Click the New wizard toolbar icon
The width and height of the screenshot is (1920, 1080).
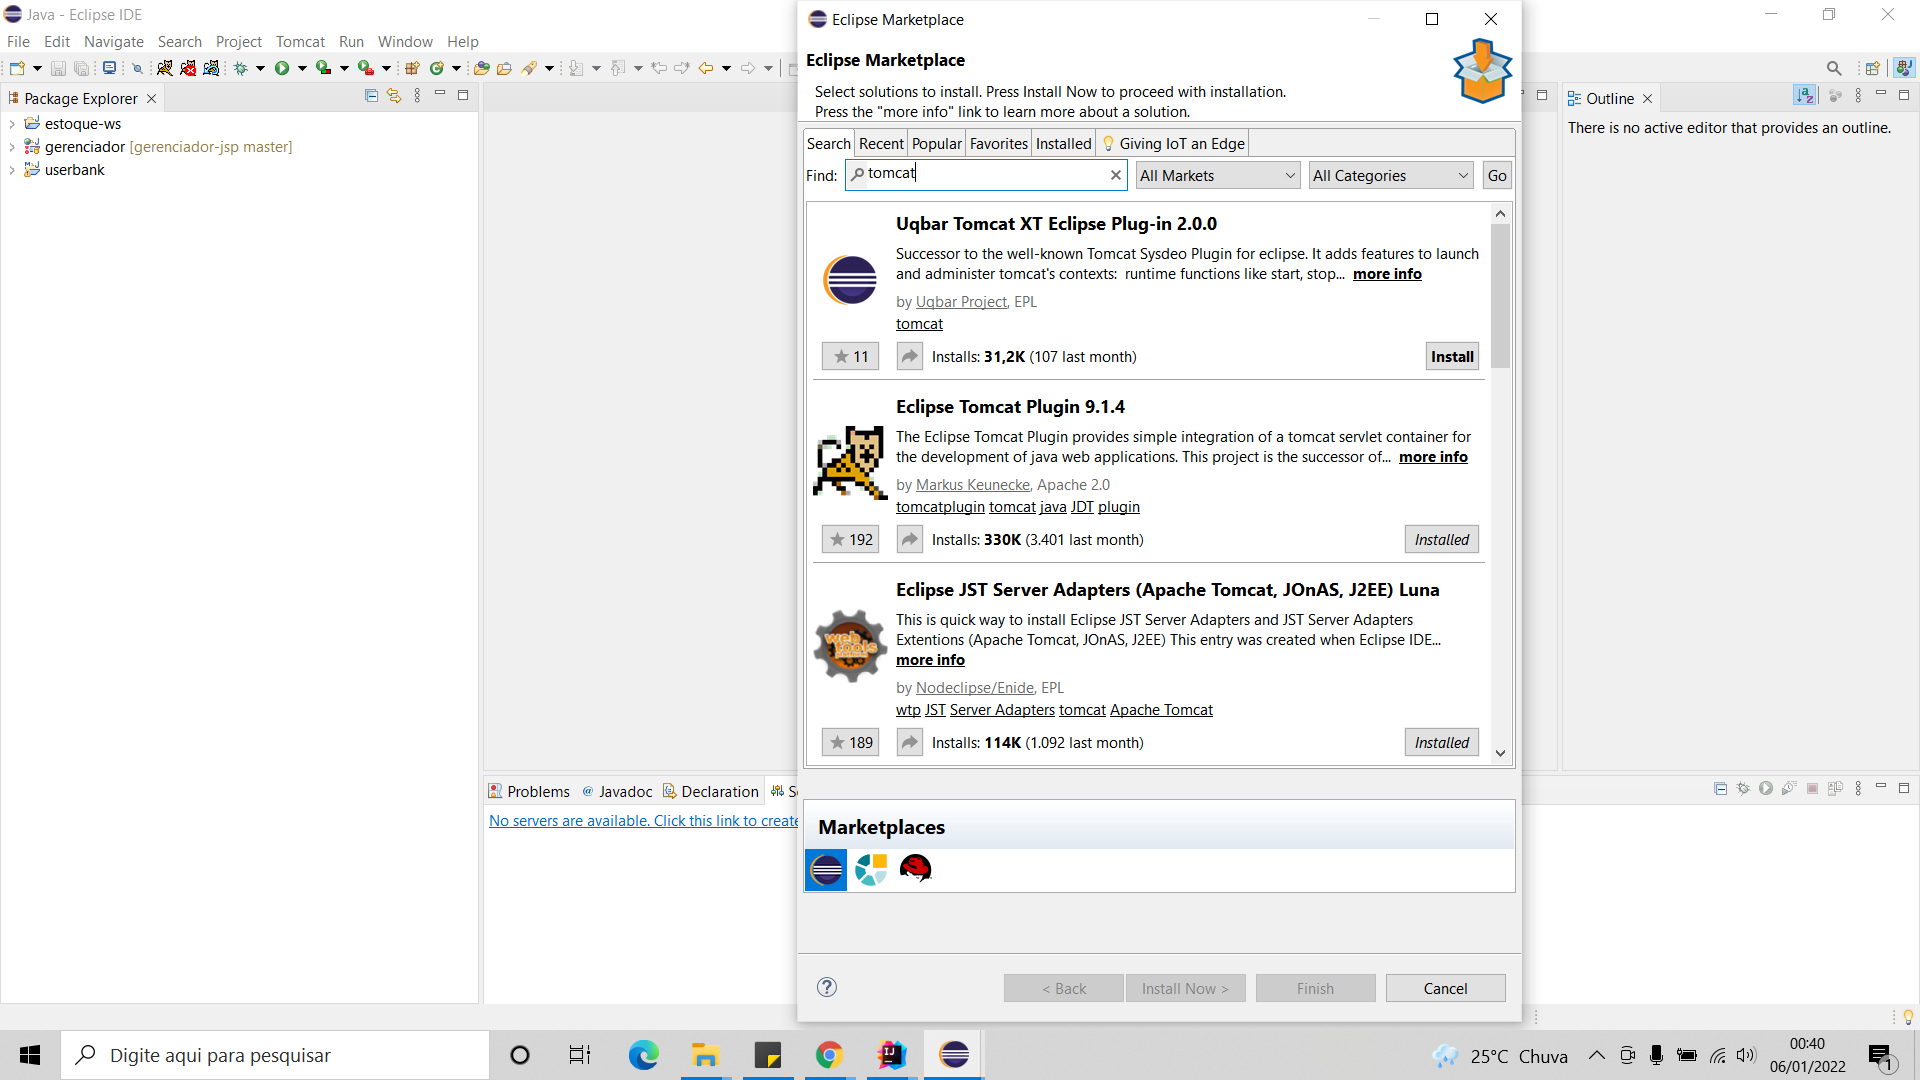[x=17, y=68]
